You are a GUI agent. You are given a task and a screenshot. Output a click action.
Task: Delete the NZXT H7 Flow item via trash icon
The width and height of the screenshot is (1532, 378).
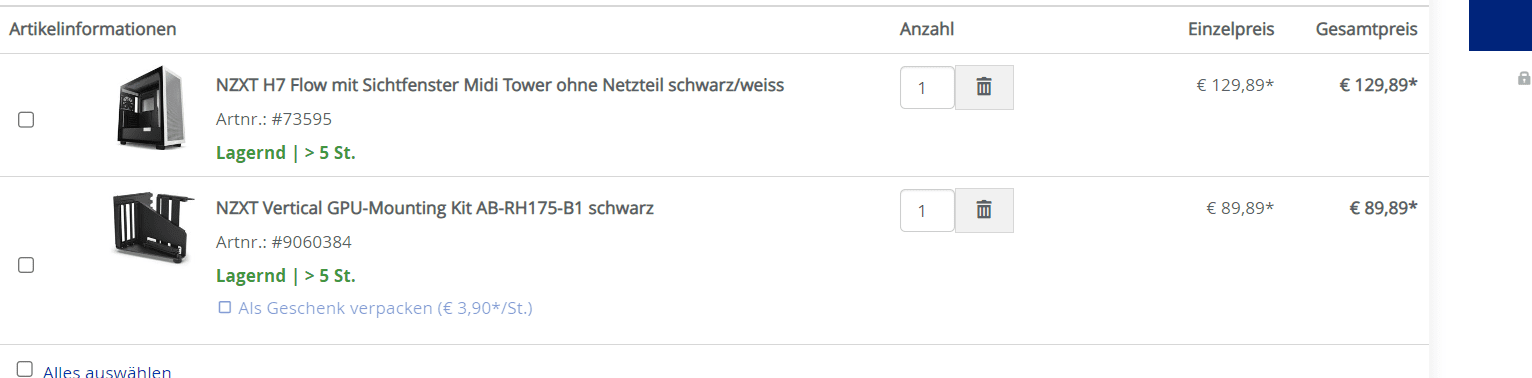click(984, 87)
